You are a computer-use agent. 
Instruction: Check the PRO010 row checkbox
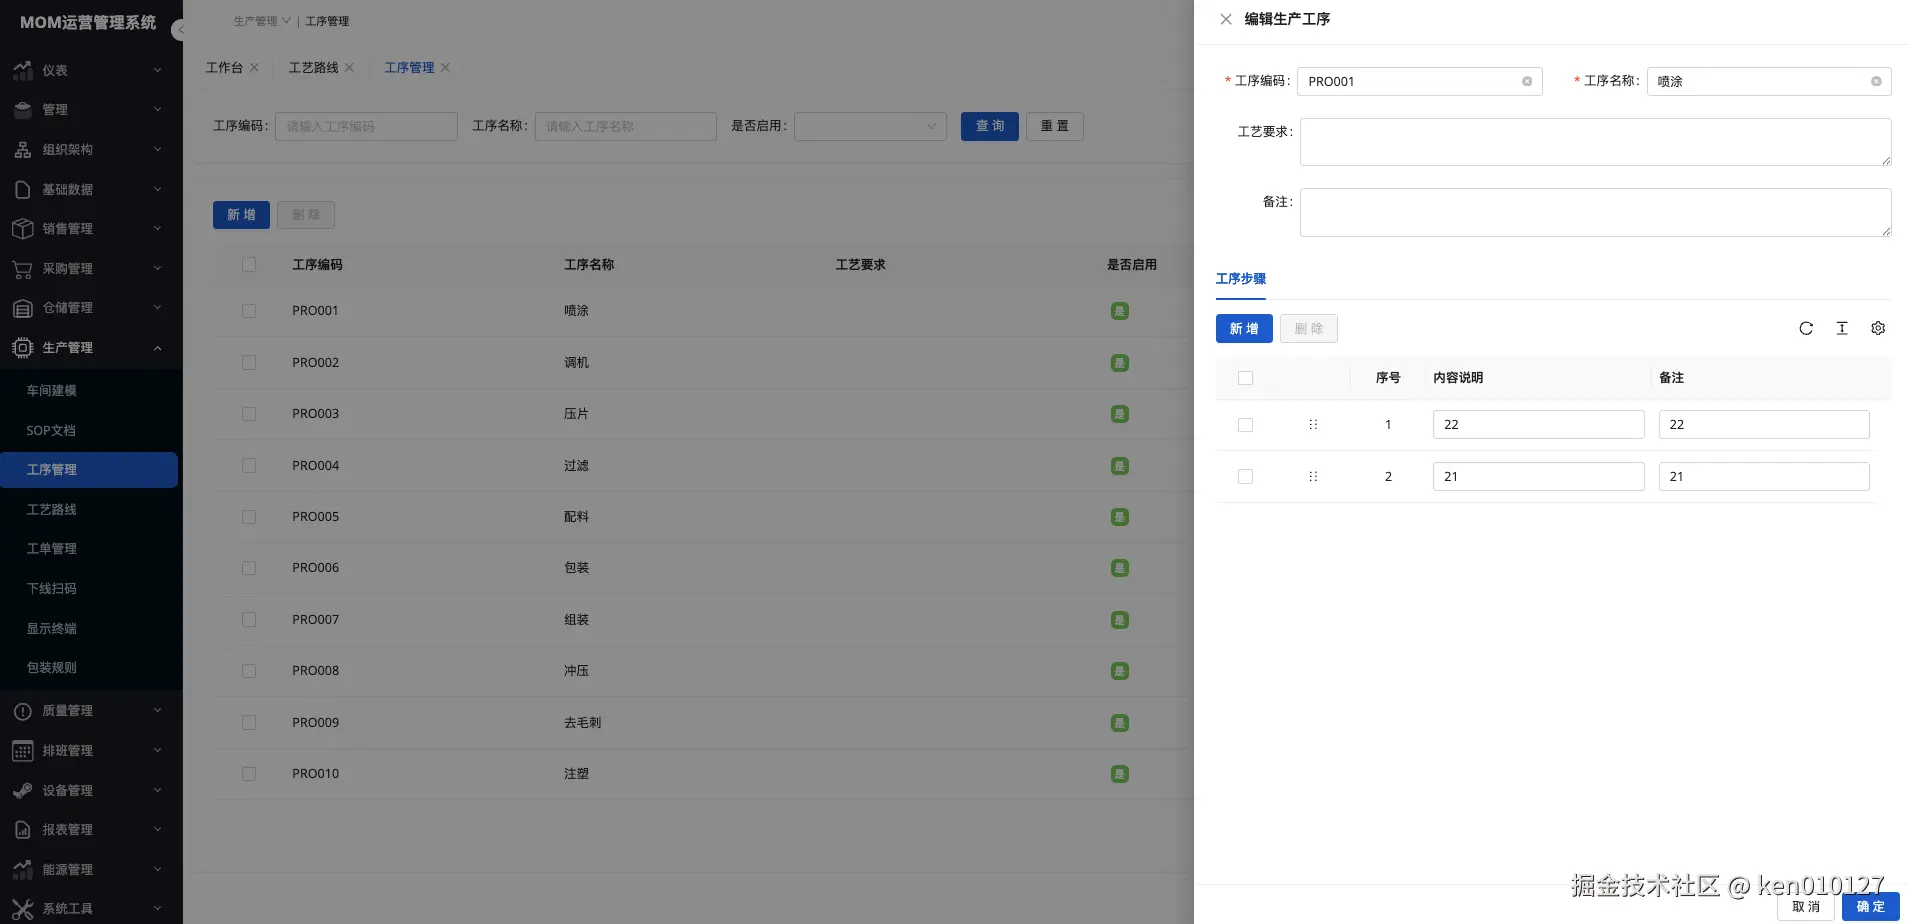click(249, 774)
